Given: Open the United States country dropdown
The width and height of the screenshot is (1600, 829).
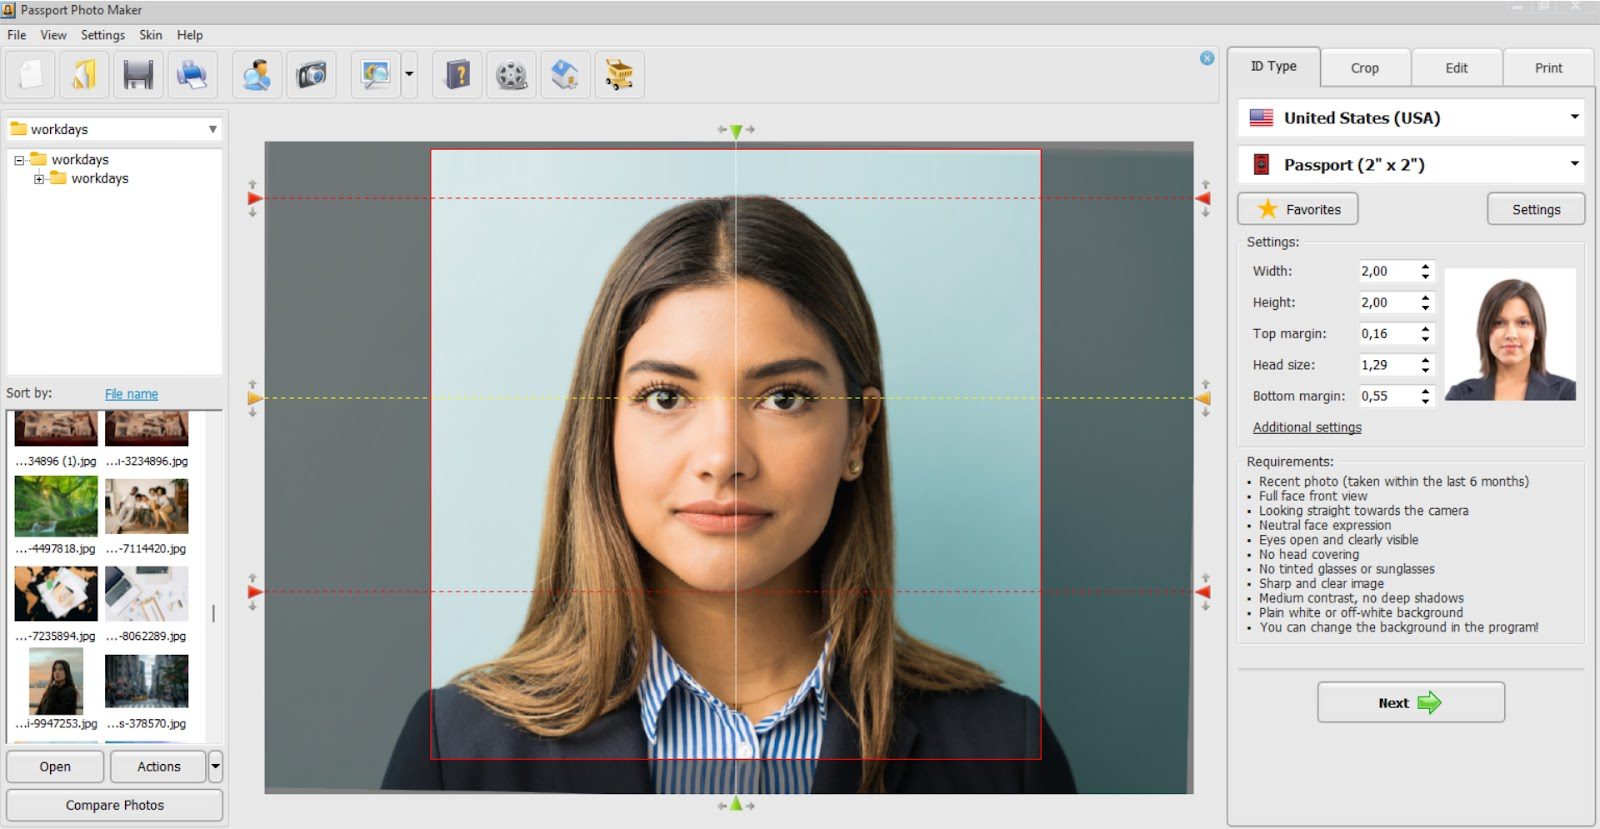Looking at the screenshot, I should [1574, 118].
